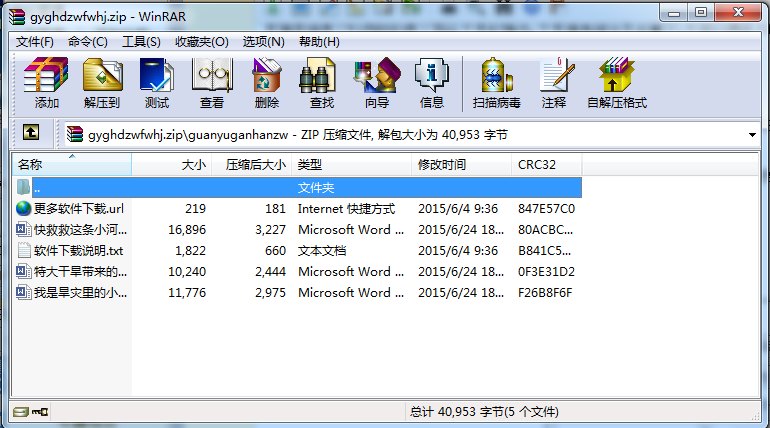Click the CRC32 value 0F3E31D2
This screenshot has width=770, height=428.
click(546, 271)
